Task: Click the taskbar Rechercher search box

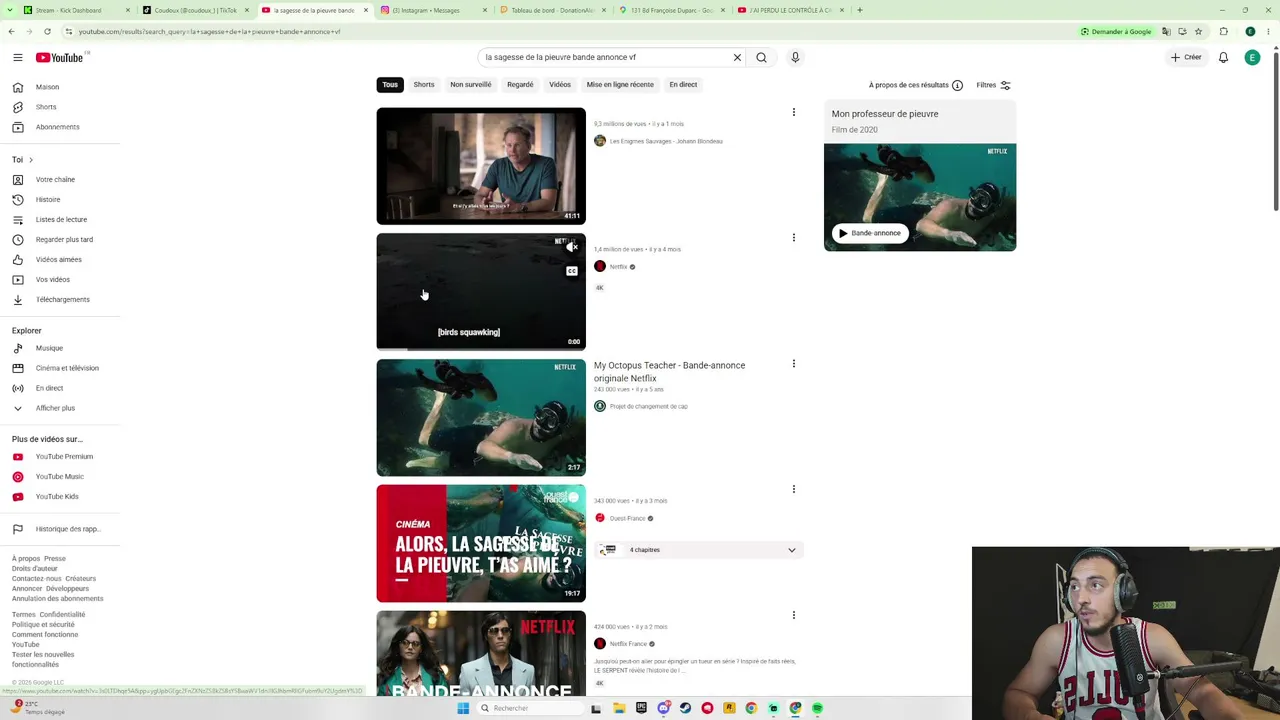Action: tap(530, 708)
